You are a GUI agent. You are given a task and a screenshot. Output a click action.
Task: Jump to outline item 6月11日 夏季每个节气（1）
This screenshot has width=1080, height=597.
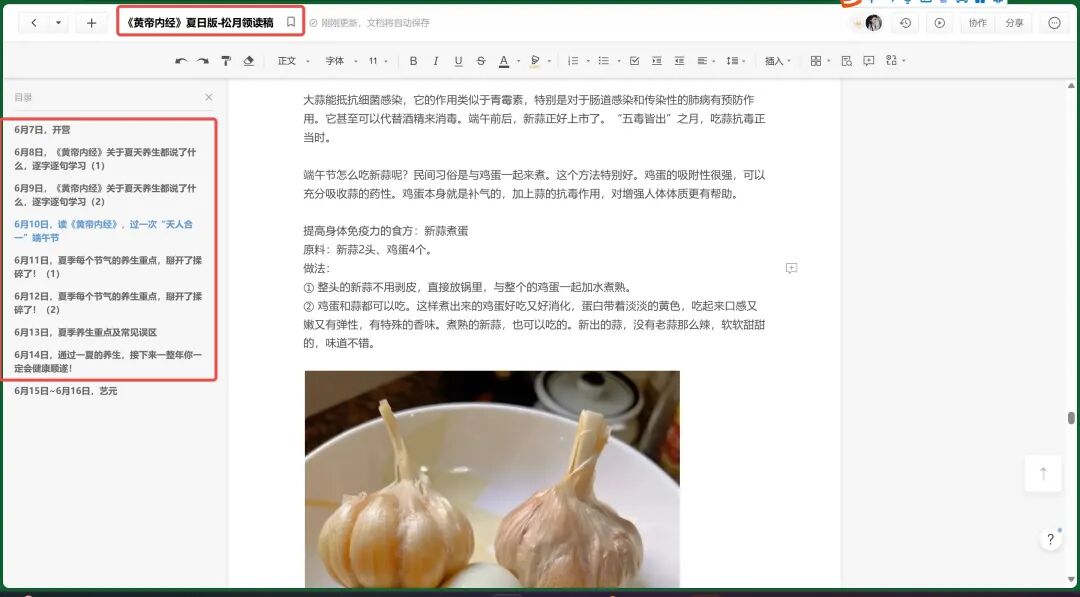click(107, 266)
